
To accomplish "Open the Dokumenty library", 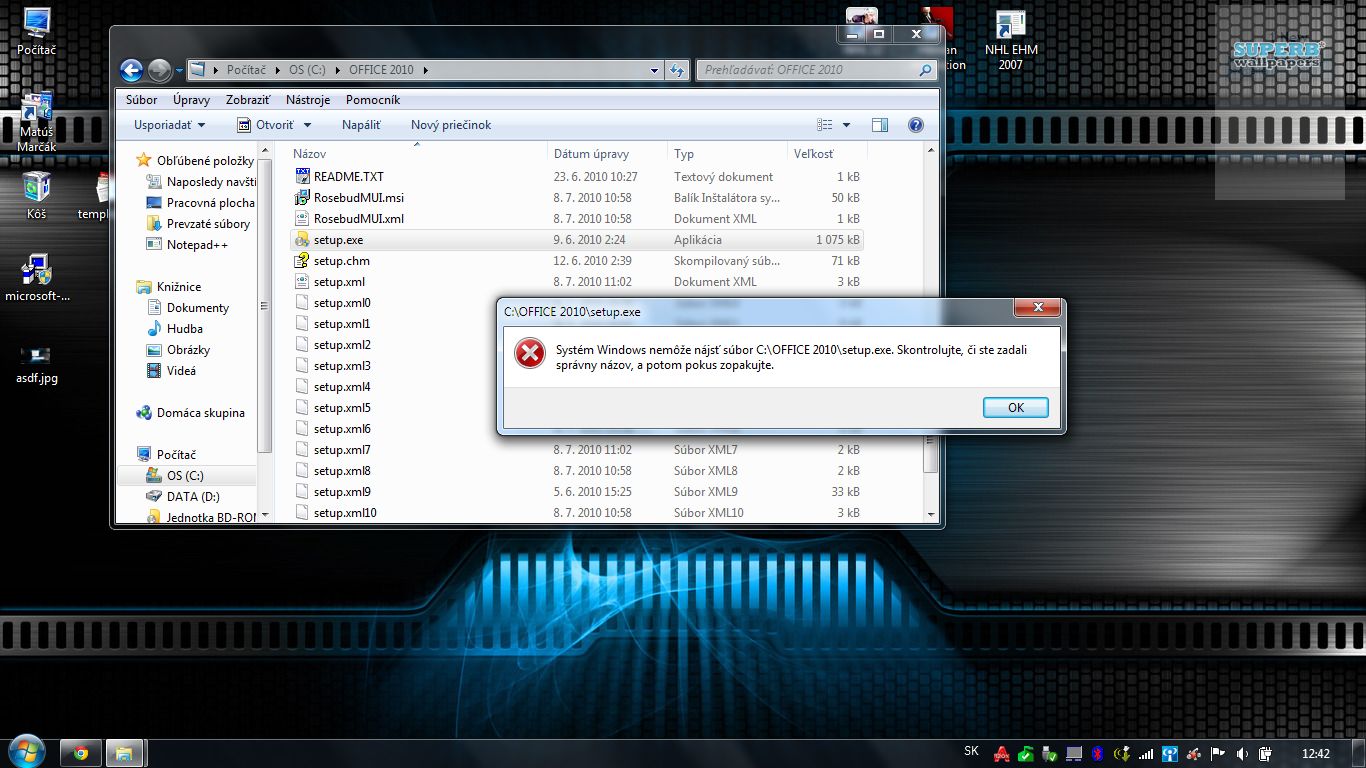I will [197, 308].
